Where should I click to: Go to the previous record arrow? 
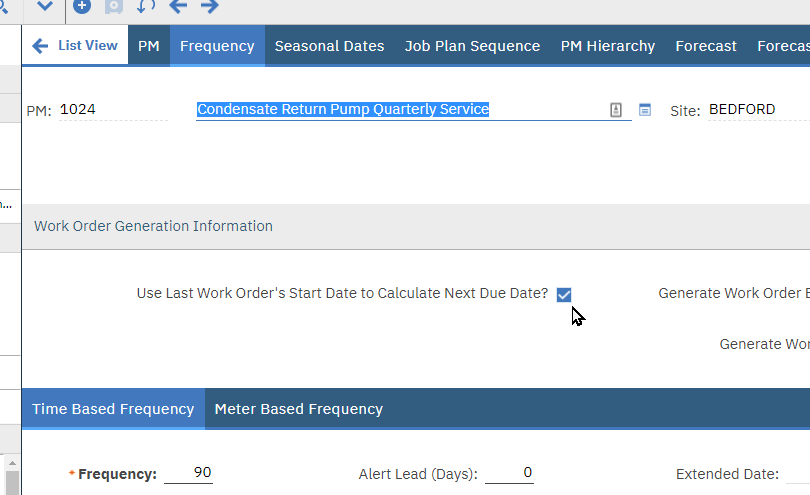(x=178, y=6)
